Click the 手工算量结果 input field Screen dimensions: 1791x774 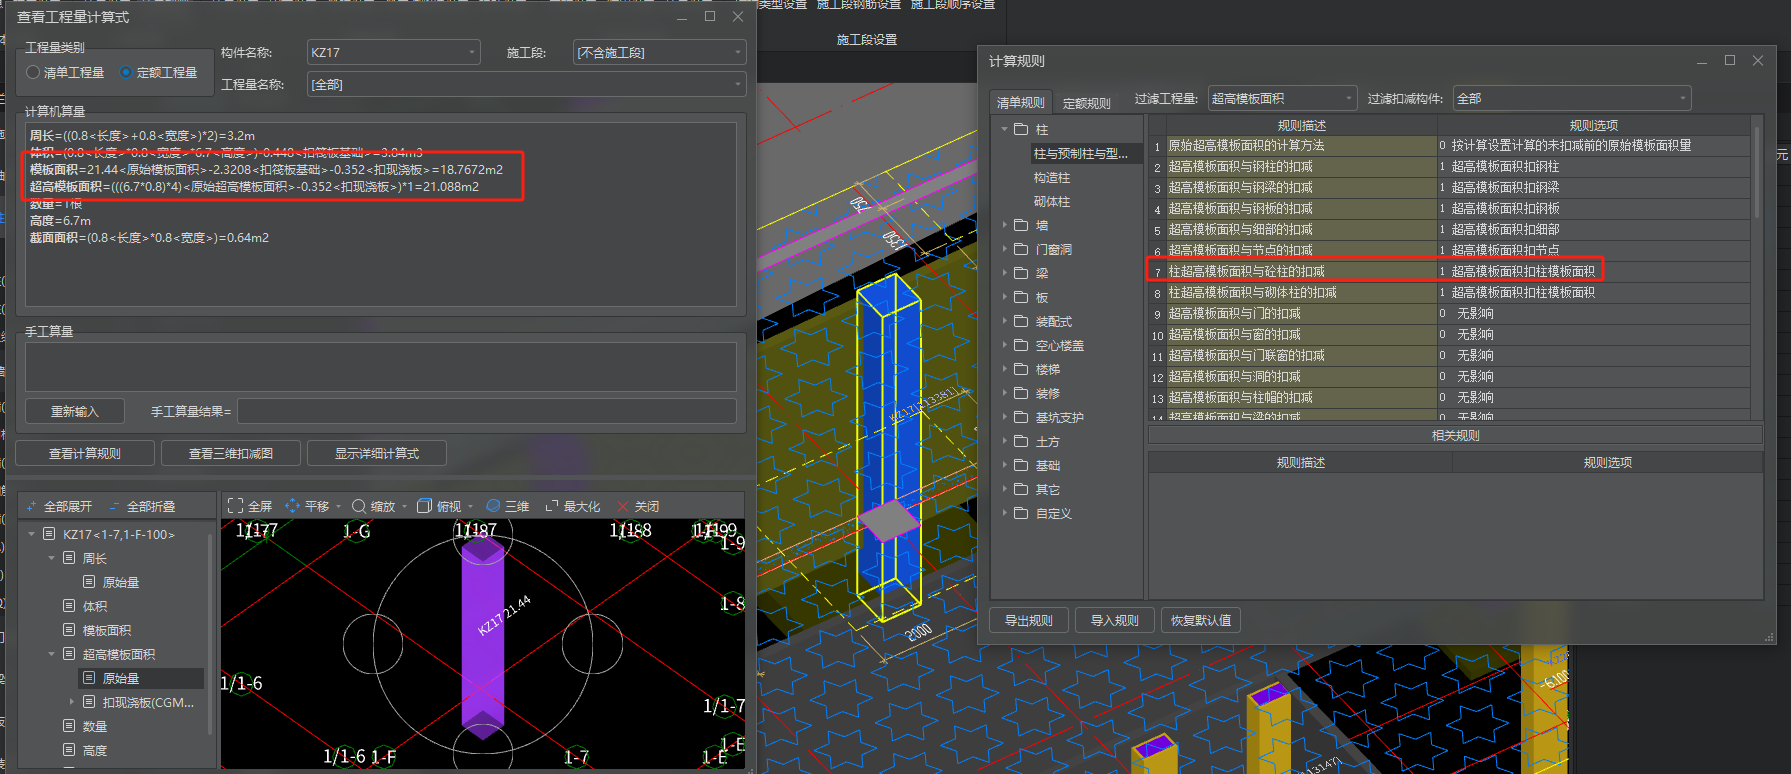[487, 411]
